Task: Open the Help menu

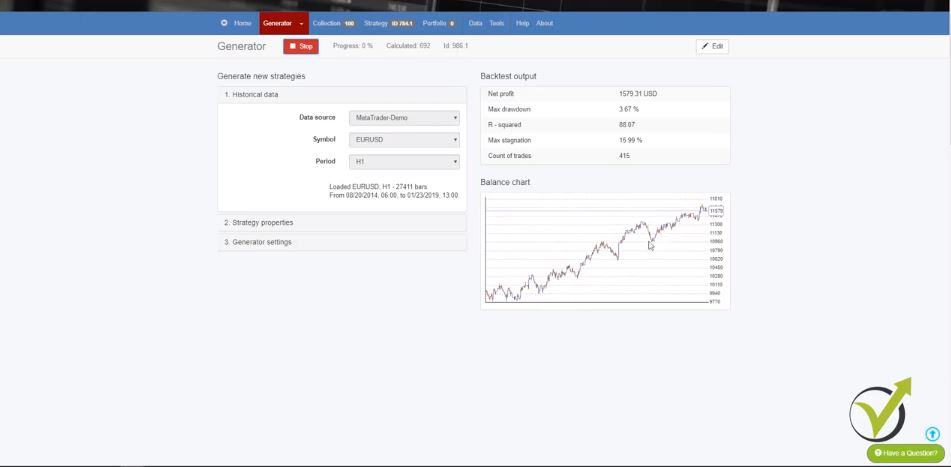Action: (x=522, y=23)
